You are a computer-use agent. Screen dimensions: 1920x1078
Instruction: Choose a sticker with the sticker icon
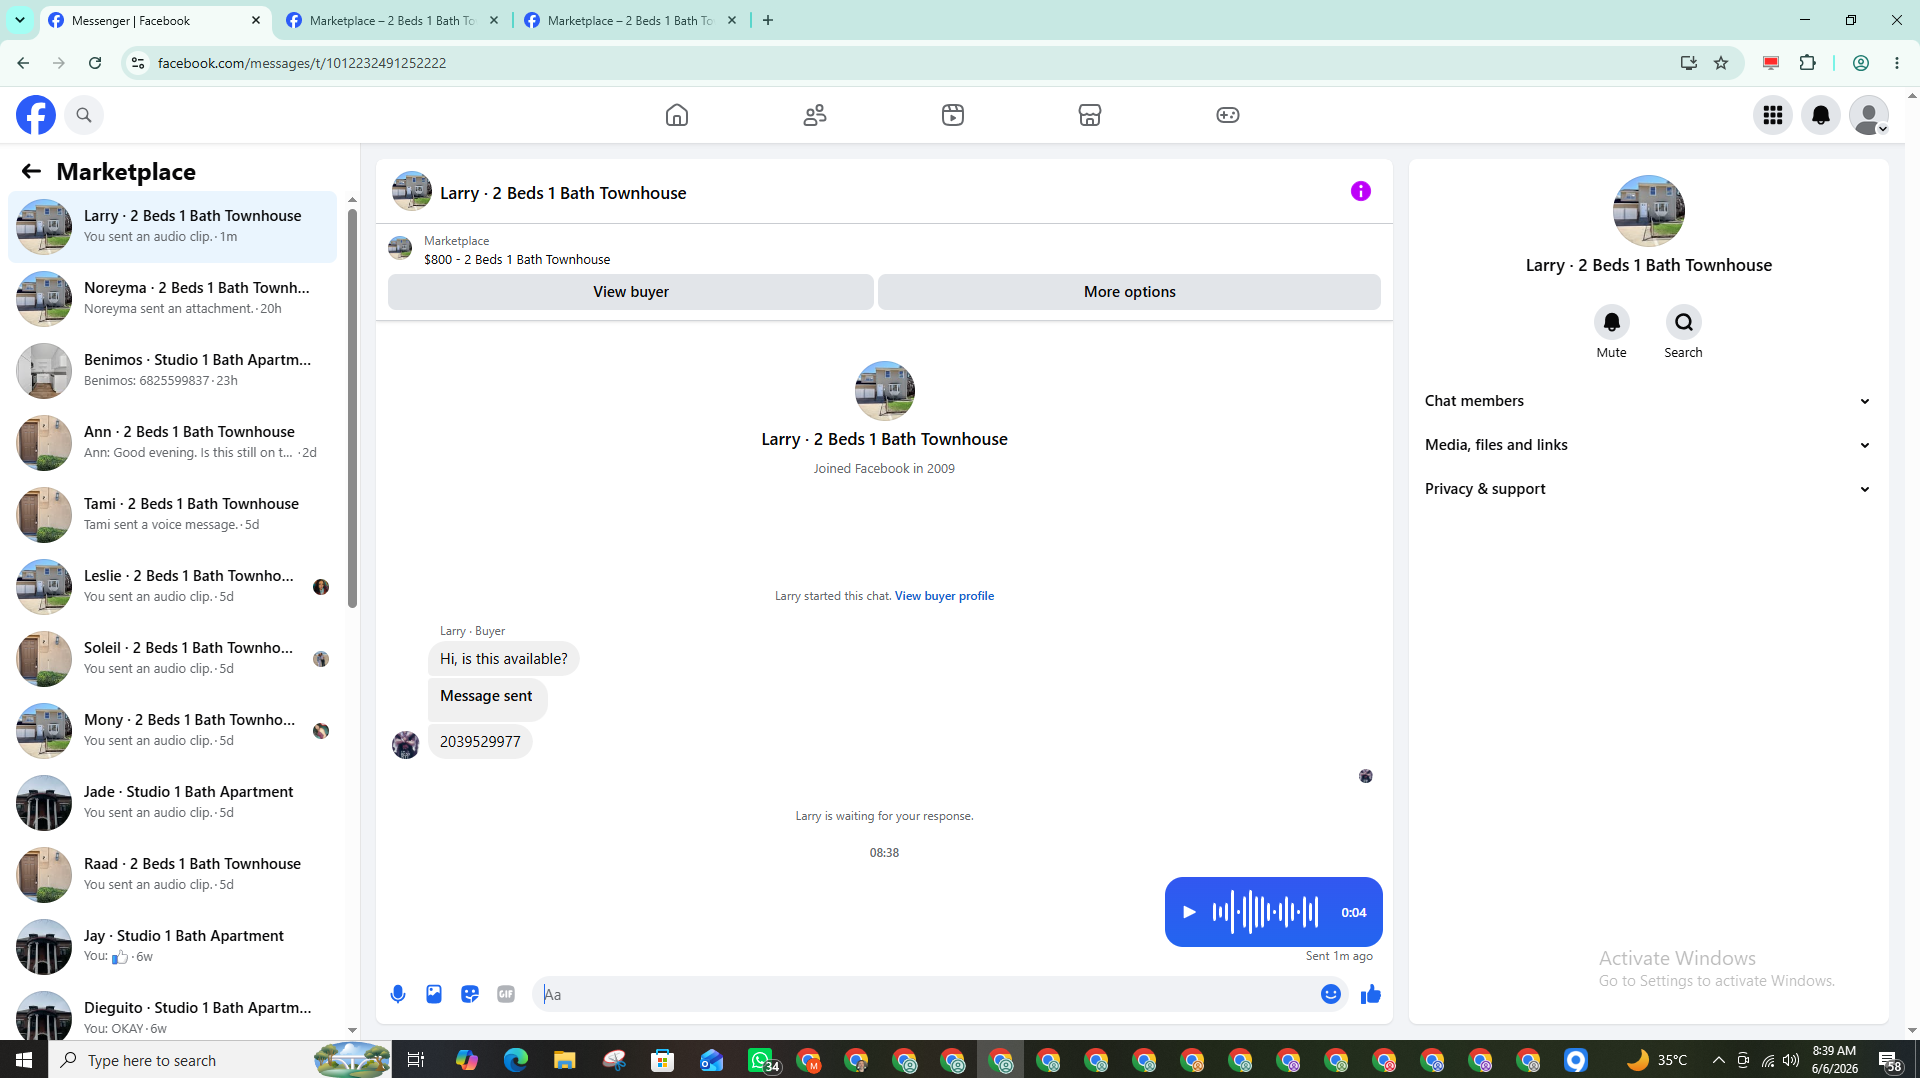470,994
